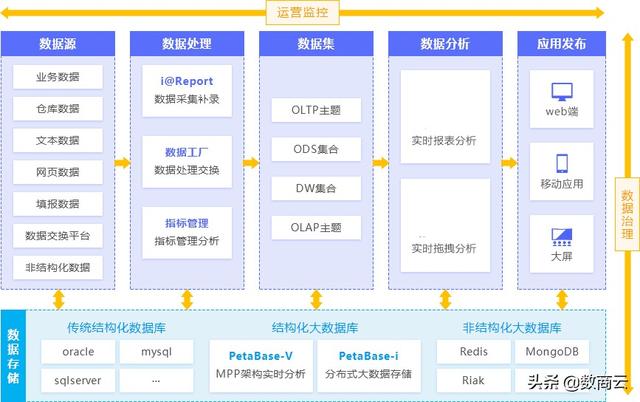Open the 指标管理 指标管理分析 card
Viewport: 640px width, 402px height.
tap(187, 233)
